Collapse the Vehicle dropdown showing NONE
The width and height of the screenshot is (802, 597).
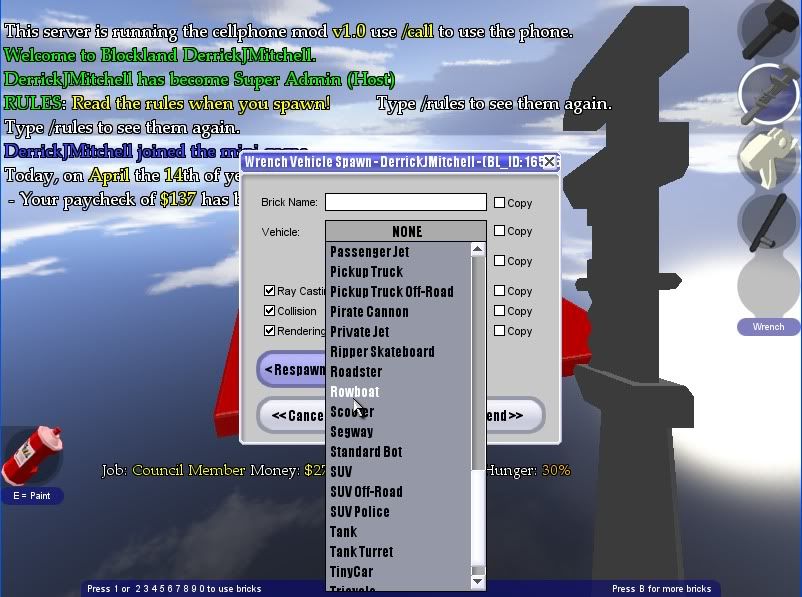406,231
